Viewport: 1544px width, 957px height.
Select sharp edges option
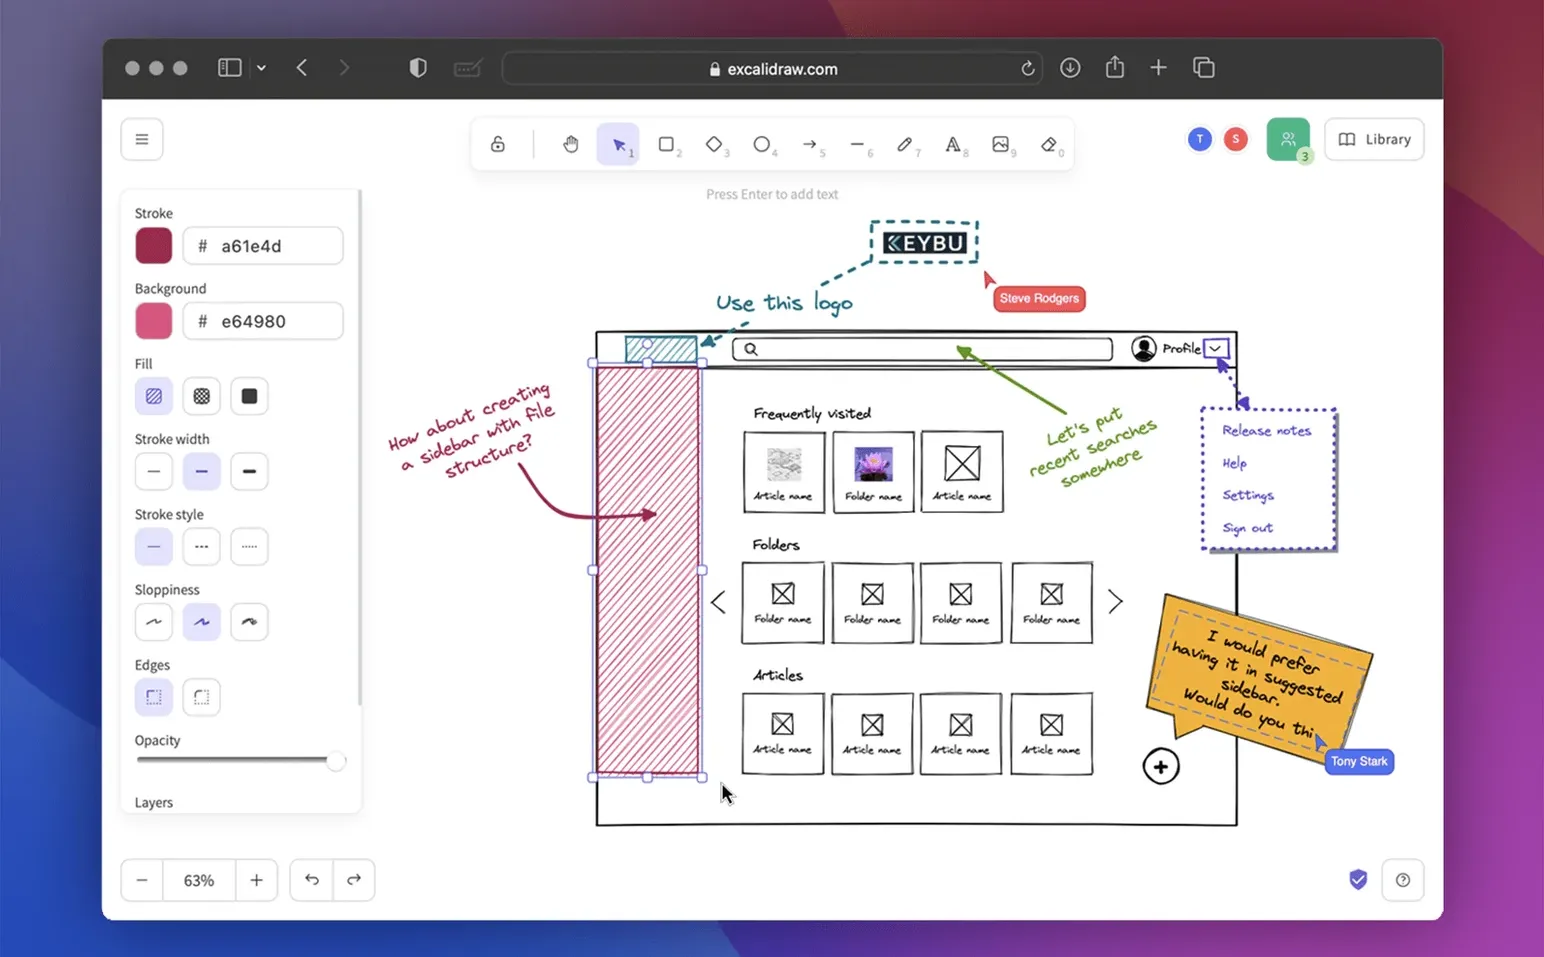[154, 697]
